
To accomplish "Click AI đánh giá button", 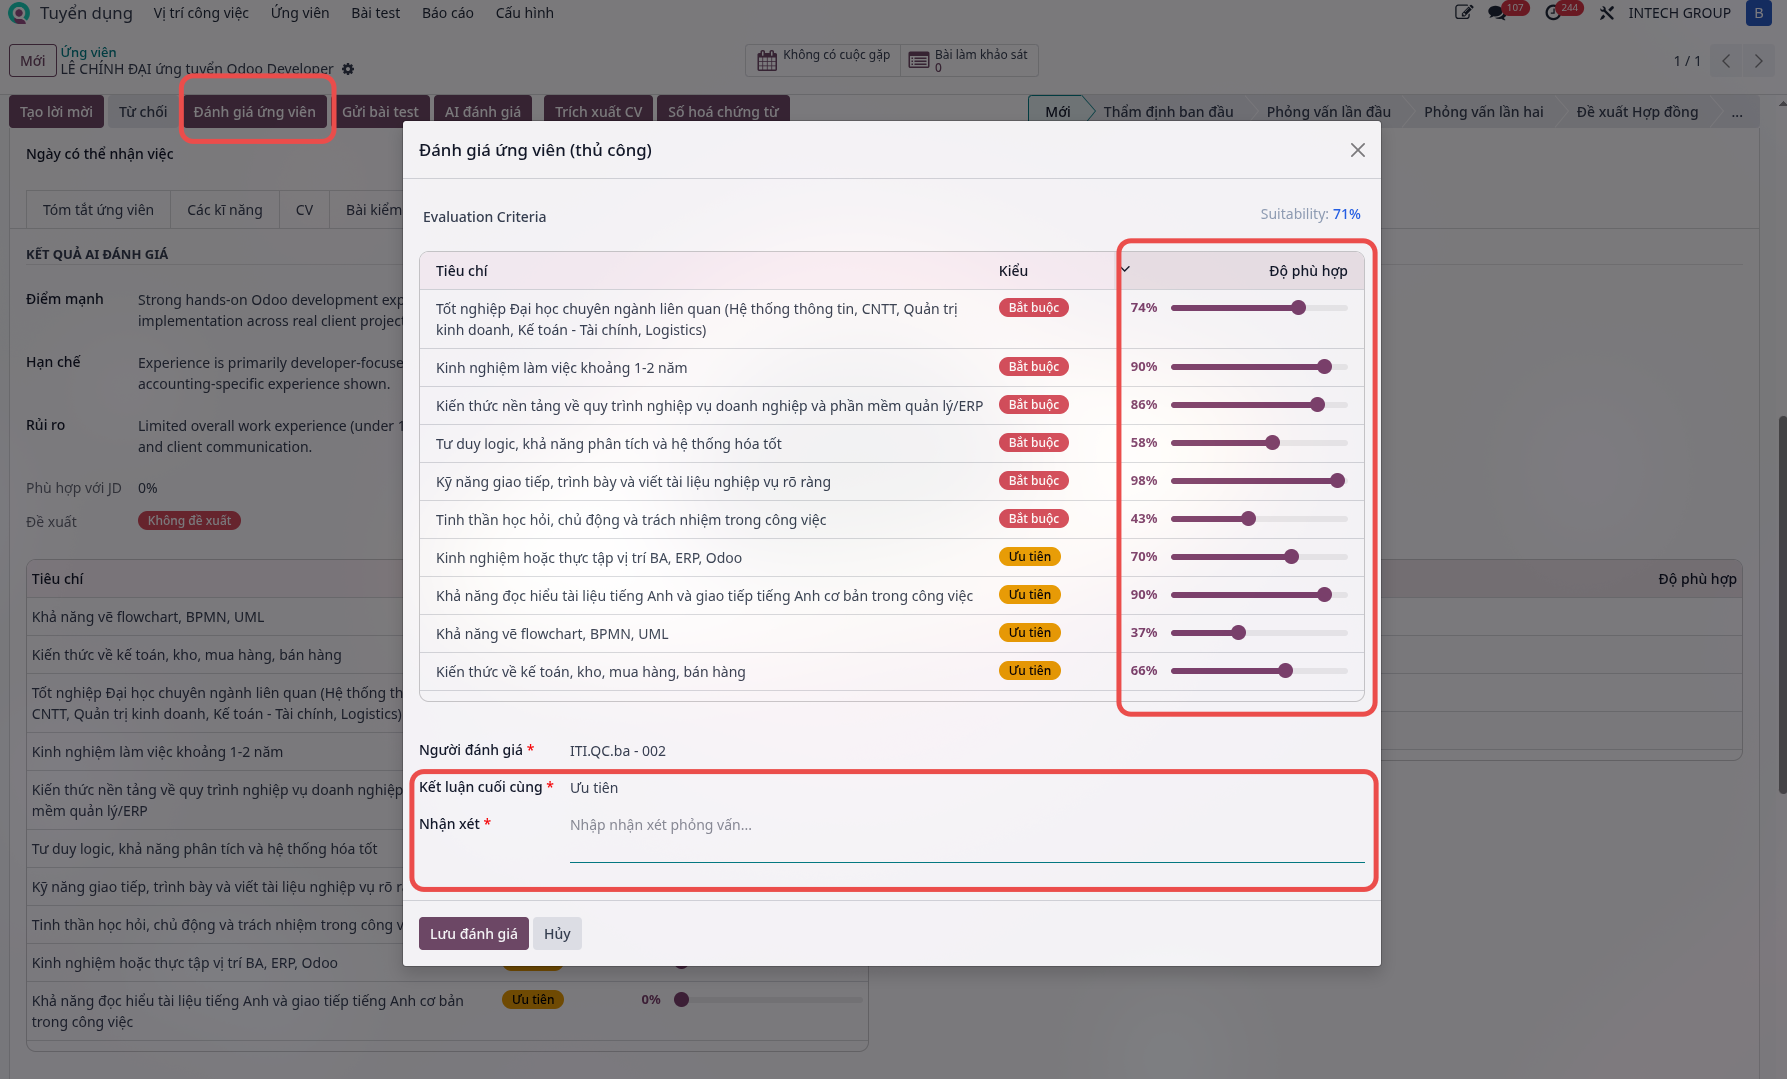I will 483,112.
